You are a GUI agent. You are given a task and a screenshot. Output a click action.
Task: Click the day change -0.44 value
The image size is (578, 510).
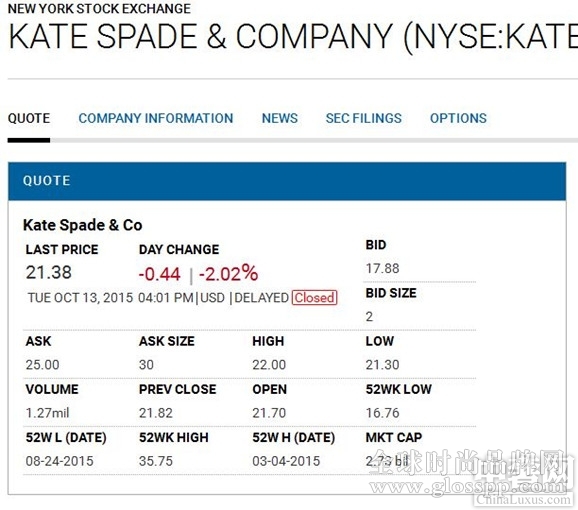[160, 274]
